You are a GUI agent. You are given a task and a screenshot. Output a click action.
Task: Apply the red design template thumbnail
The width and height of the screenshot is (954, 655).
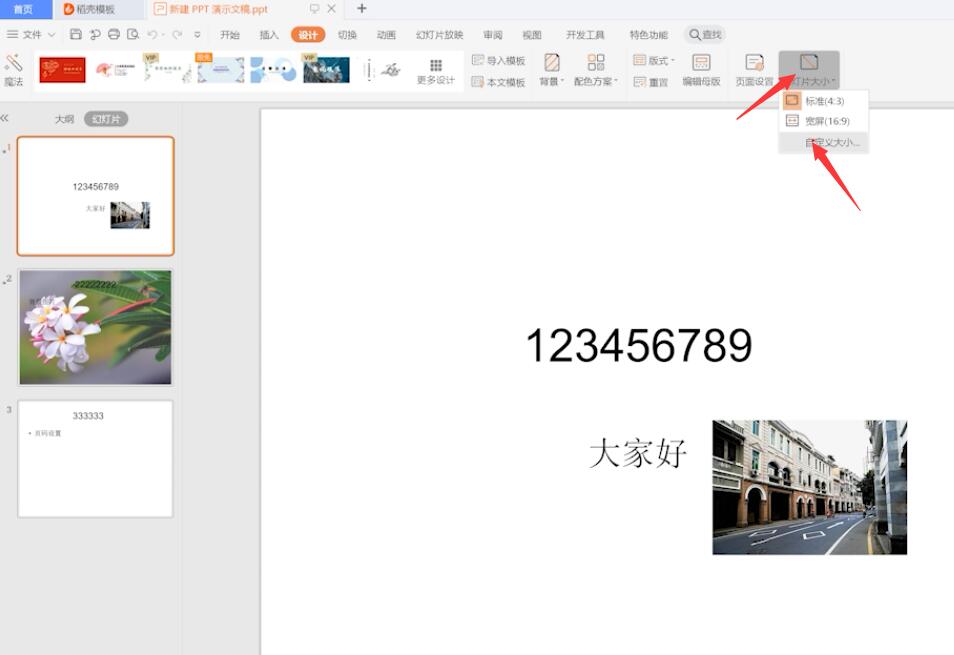pyautogui.click(x=63, y=70)
